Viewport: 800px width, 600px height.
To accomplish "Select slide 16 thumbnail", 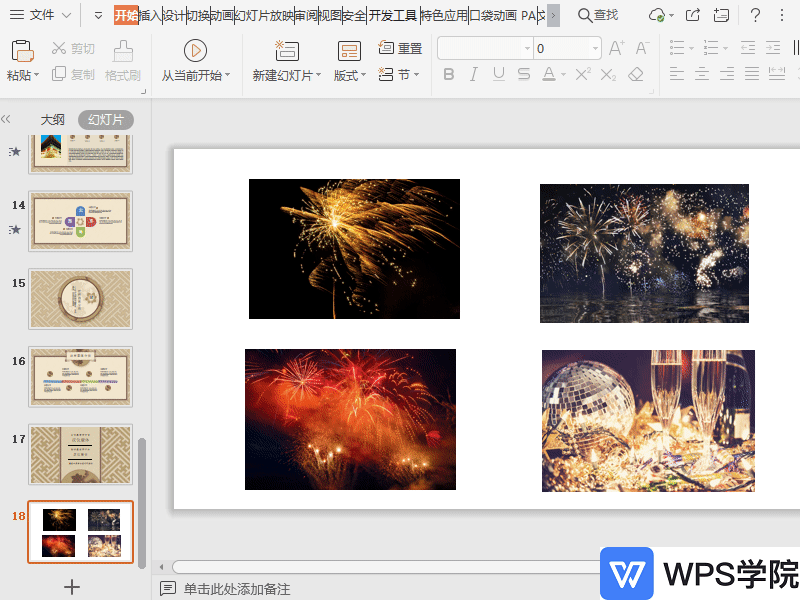I will [81, 377].
